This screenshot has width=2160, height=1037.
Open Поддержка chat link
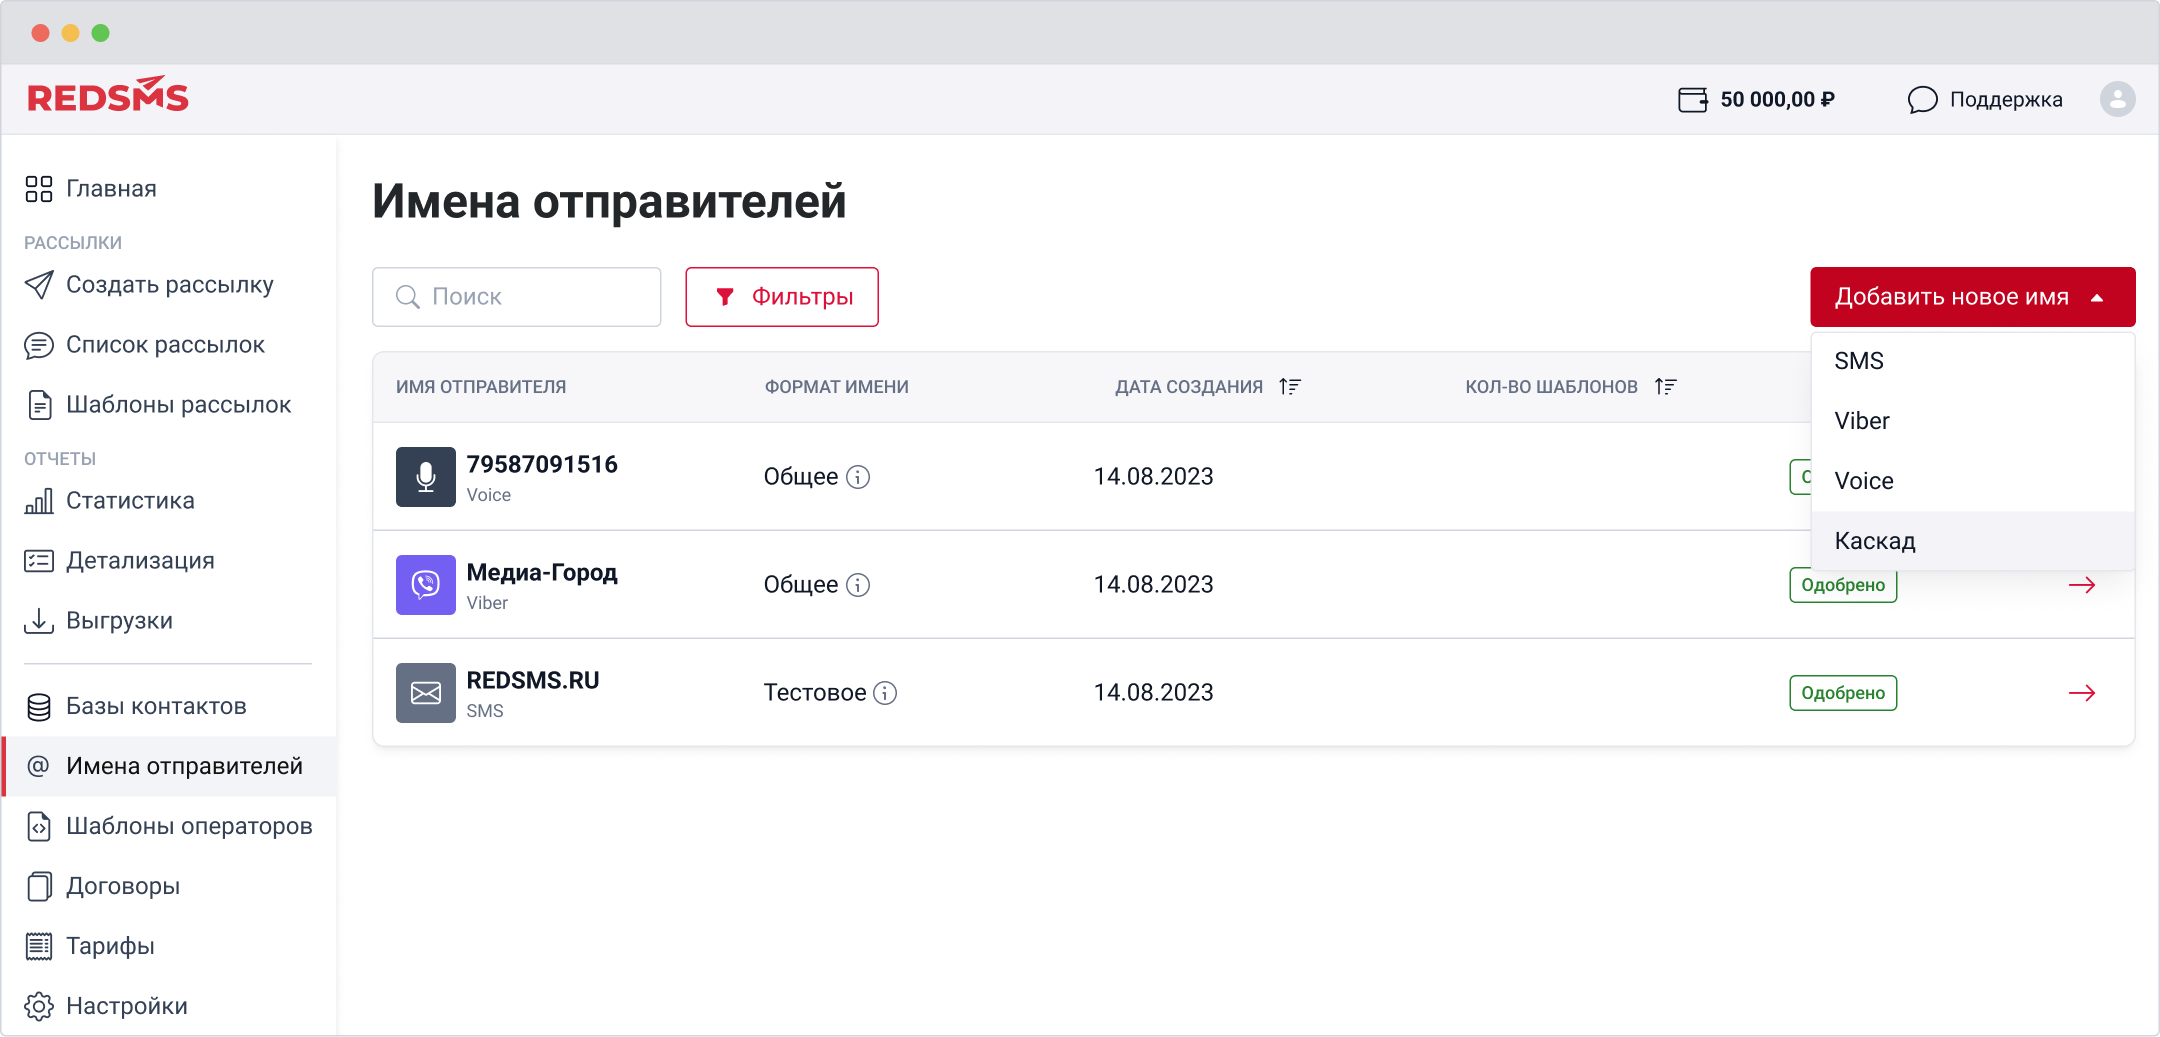click(1985, 100)
